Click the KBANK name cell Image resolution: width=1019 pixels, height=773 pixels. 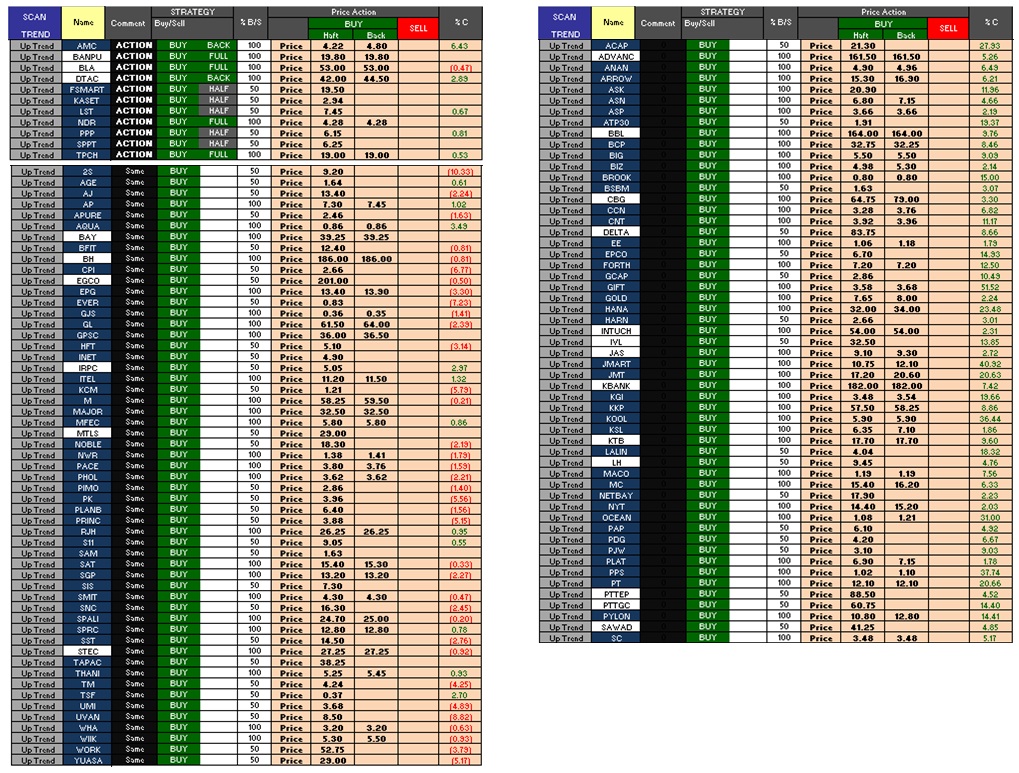616,386
